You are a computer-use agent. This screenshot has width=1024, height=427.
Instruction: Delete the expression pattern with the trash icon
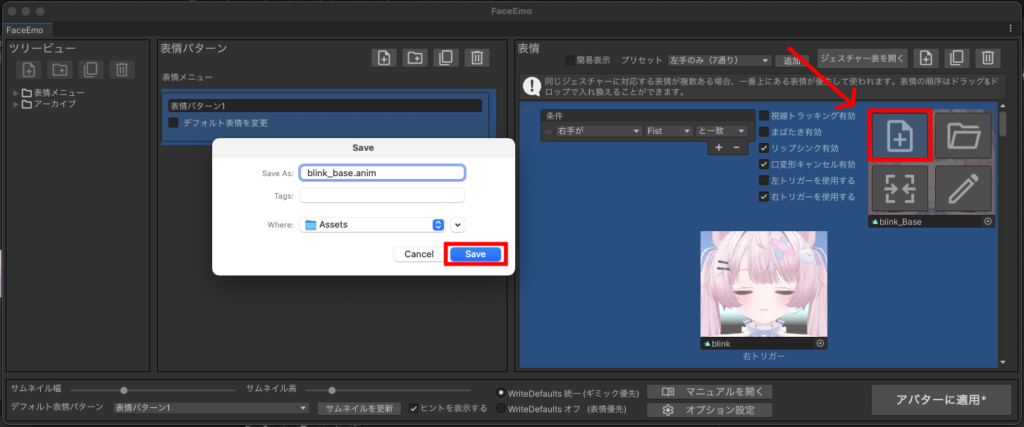tap(478, 58)
